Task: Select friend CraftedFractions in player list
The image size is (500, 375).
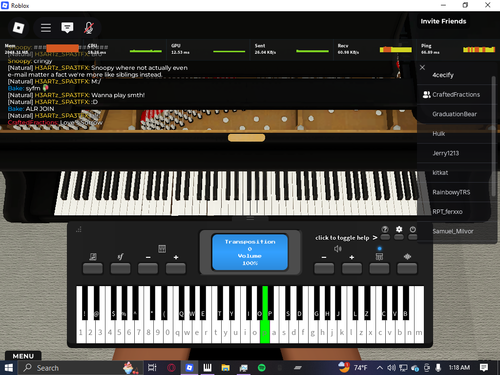Action: tap(455, 95)
